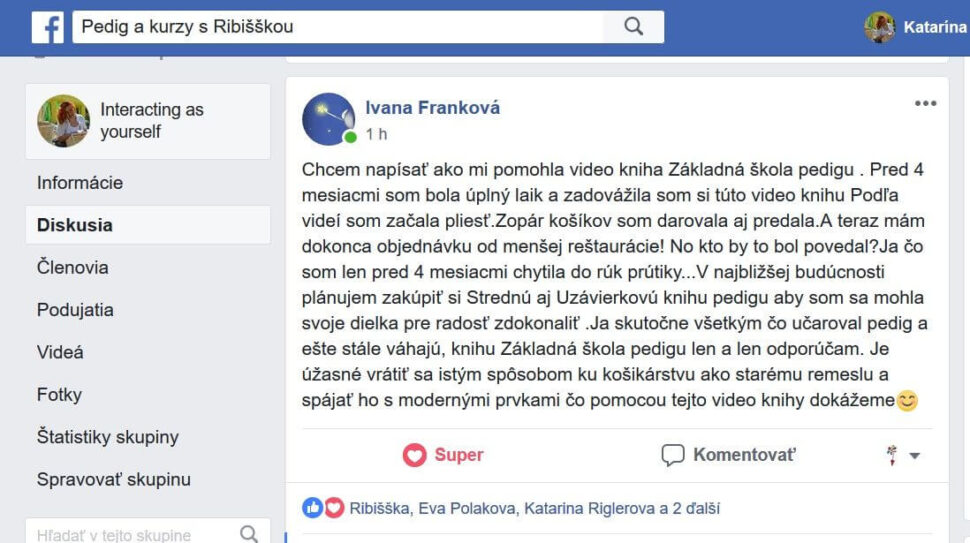
Task: Open Ivana Franková's profile link
Action: click(x=432, y=108)
